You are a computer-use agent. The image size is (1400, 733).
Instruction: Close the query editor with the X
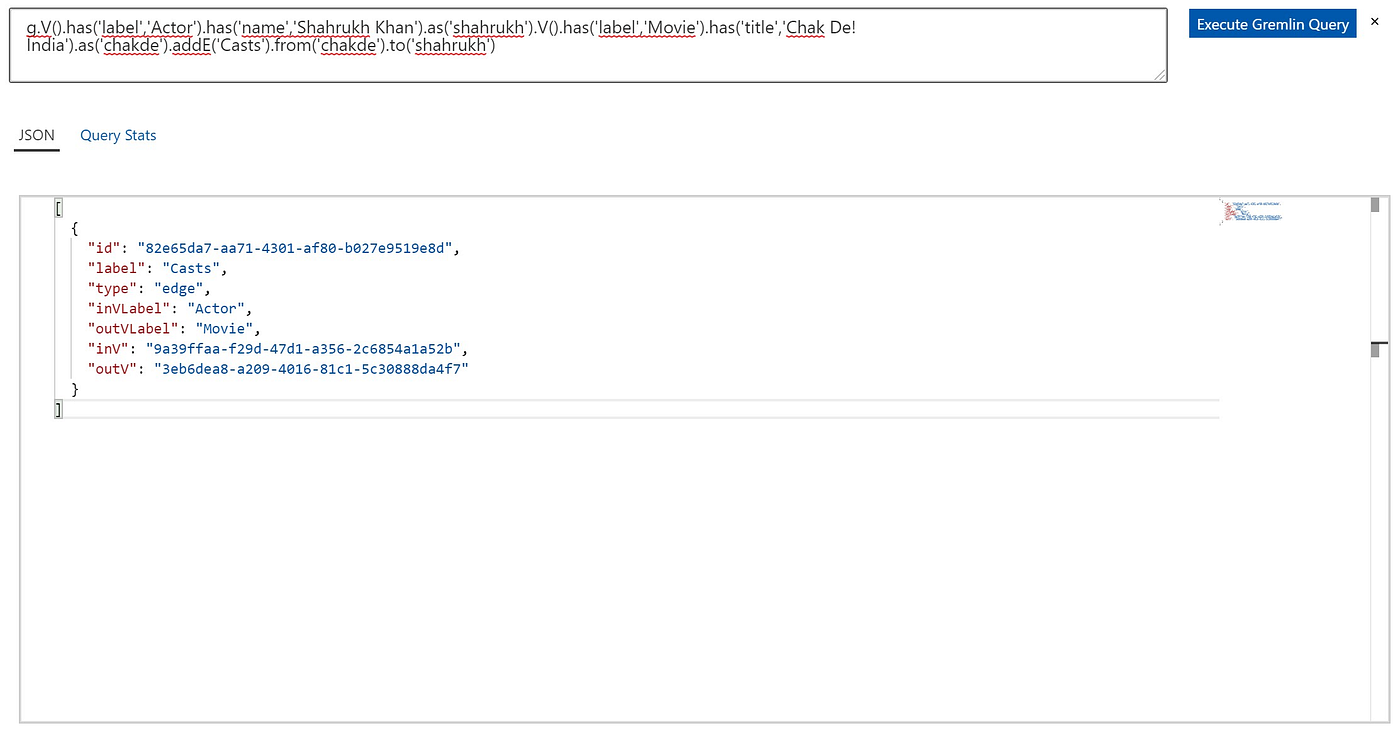tap(1377, 20)
